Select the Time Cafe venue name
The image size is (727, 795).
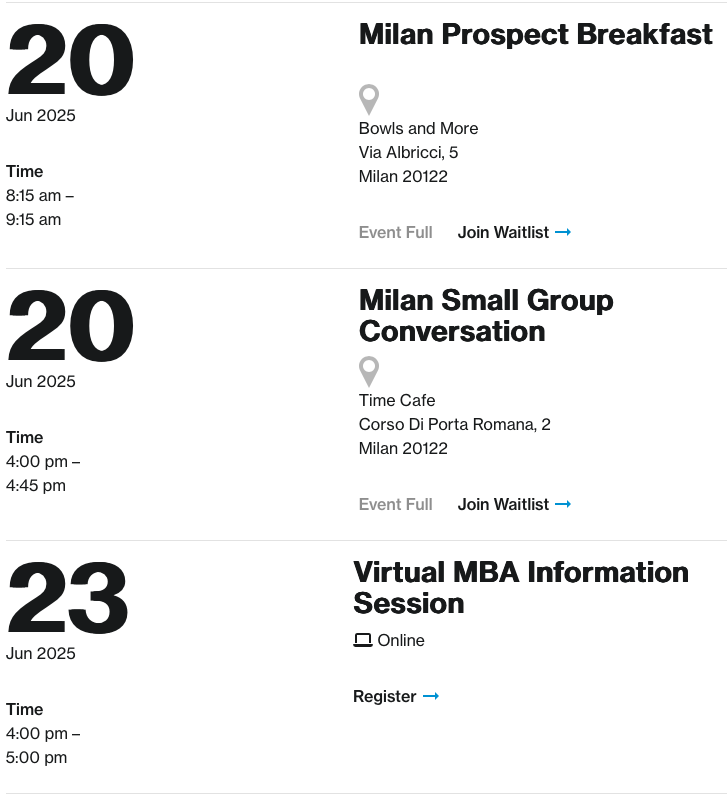(x=396, y=400)
